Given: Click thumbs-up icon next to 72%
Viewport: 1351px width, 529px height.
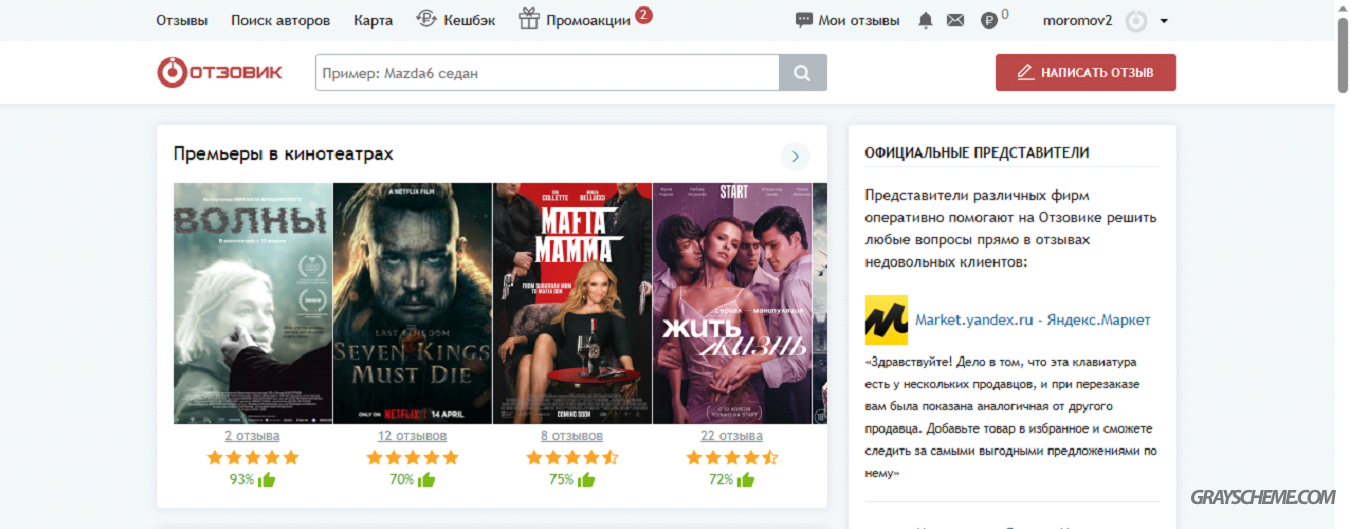Looking at the screenshot, I should pos(747,479).
